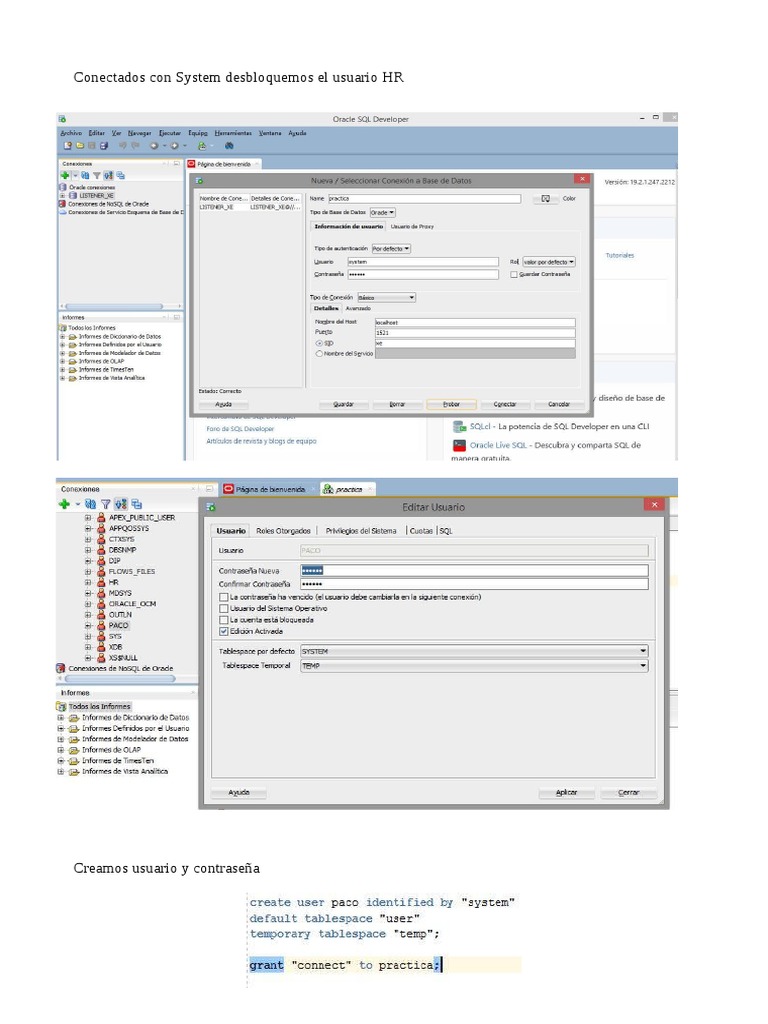
Task: Click the Probar button
Action: point(451,404)
